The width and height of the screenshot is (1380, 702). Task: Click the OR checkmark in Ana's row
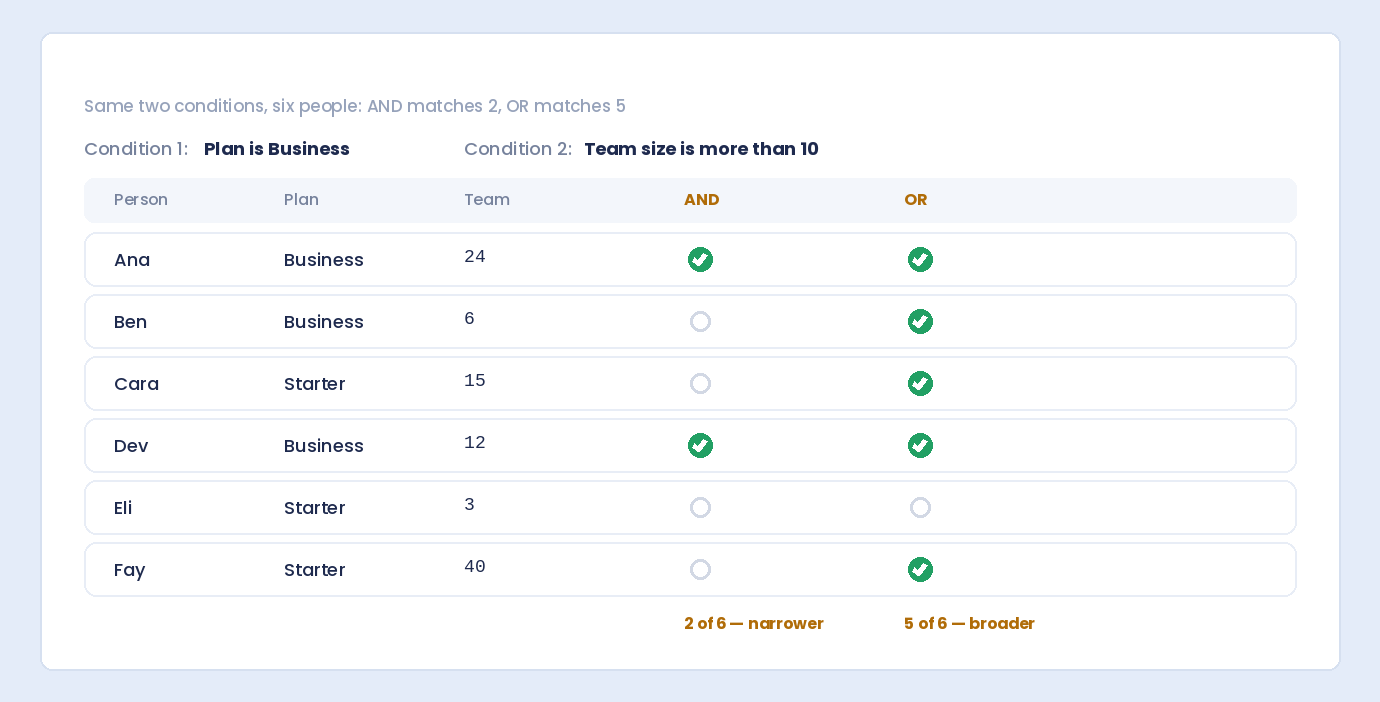920,260
